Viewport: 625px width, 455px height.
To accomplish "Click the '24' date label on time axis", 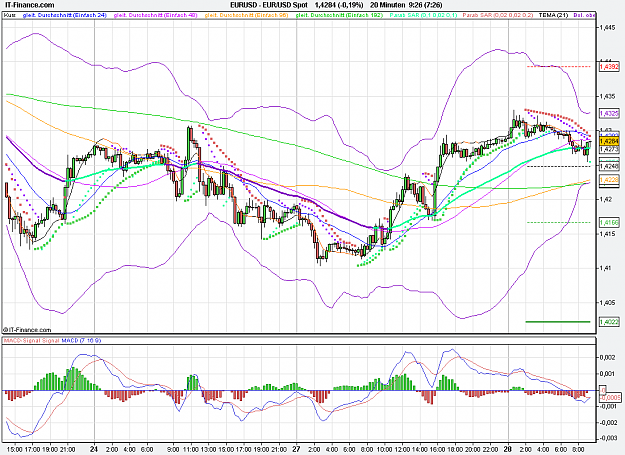I will click(x=94, y=449).
